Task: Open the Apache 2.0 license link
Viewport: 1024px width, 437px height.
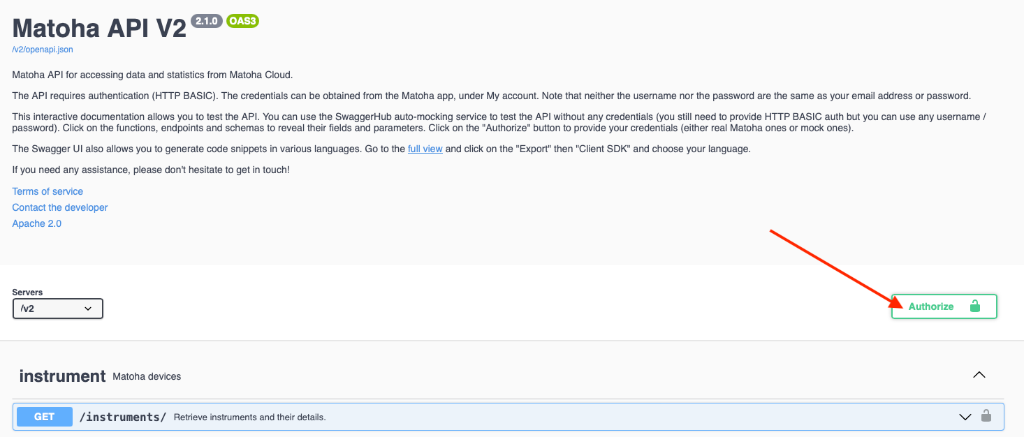Action: coord(37,223)
